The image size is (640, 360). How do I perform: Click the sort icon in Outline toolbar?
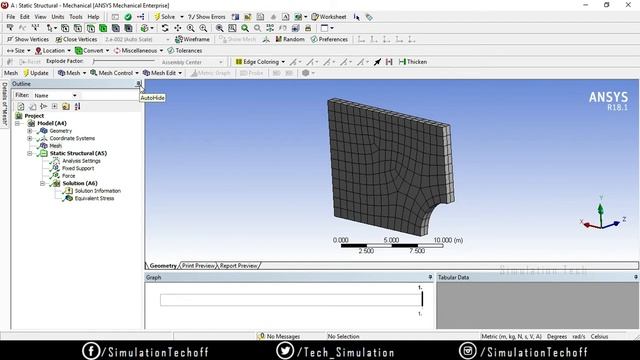click(78, 106)
